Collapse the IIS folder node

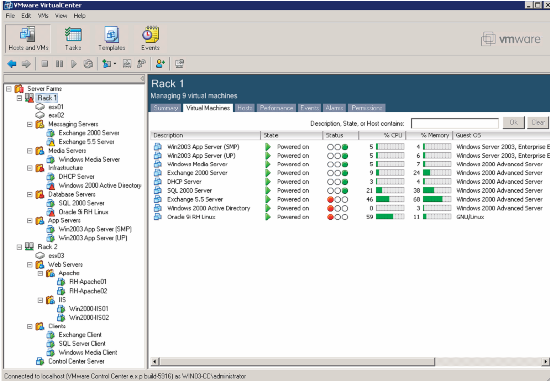40,300
